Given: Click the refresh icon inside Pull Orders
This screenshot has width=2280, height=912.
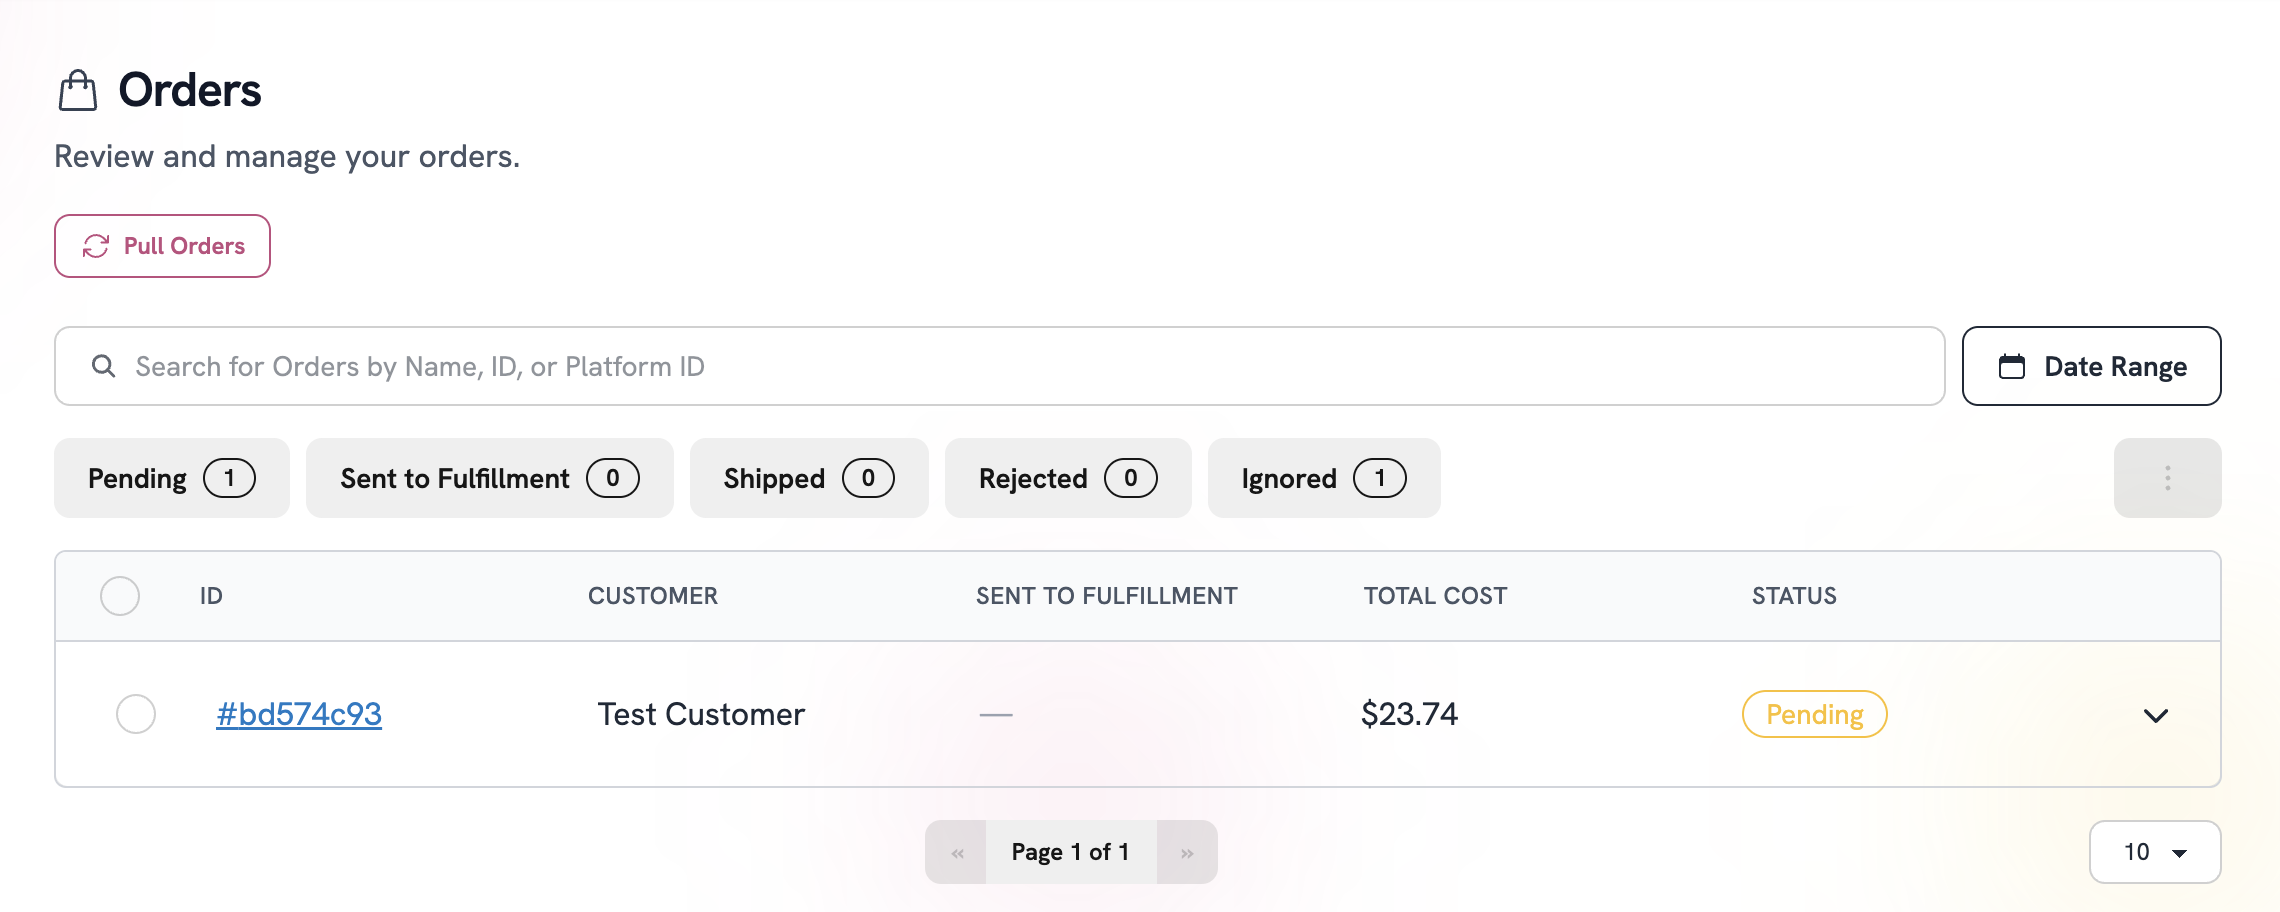Looking at the screenshot, I should (x=95, y=245).
